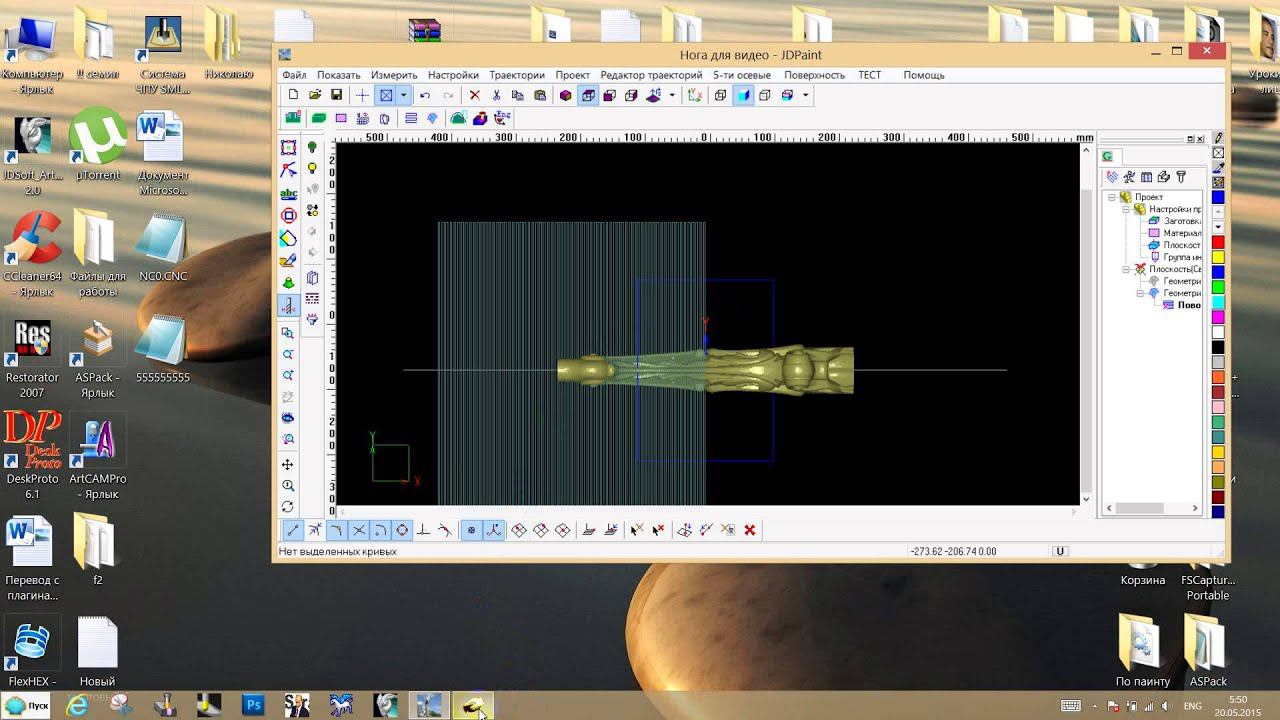
Task: Select the Материал tree item
Action: coord(1182,233)
